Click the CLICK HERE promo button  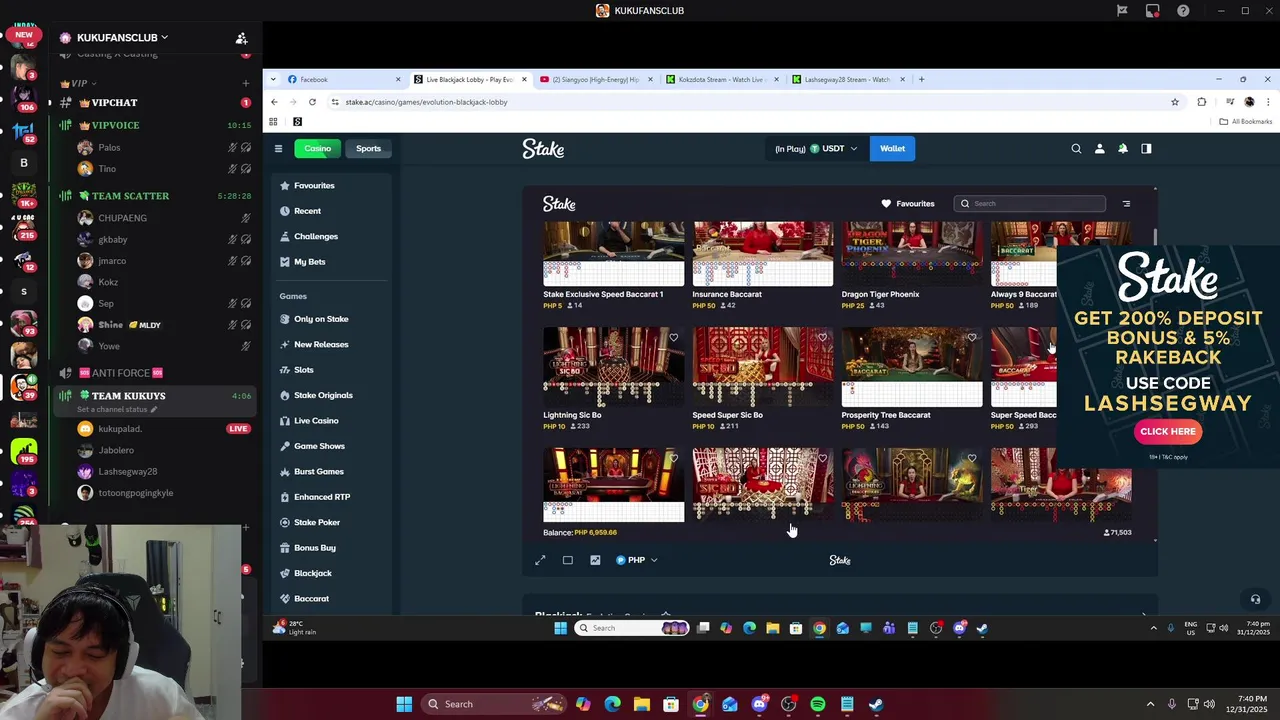pyautogui.click(x=1168, y=431)
